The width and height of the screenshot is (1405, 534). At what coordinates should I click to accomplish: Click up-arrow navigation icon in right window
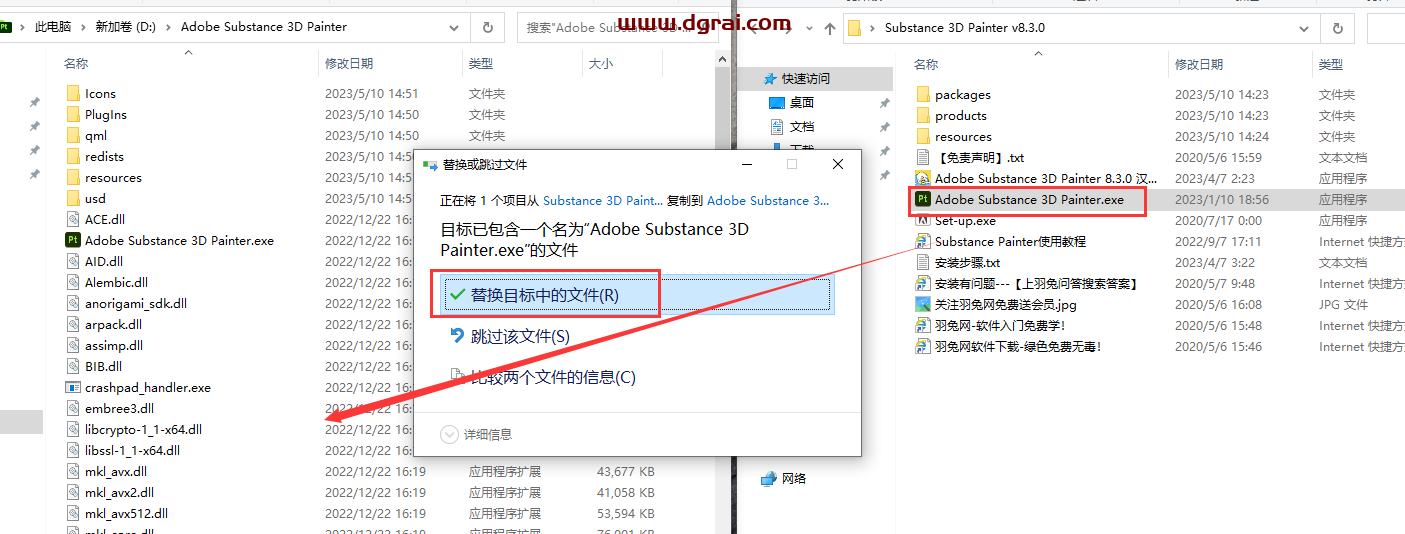[828, 28]
